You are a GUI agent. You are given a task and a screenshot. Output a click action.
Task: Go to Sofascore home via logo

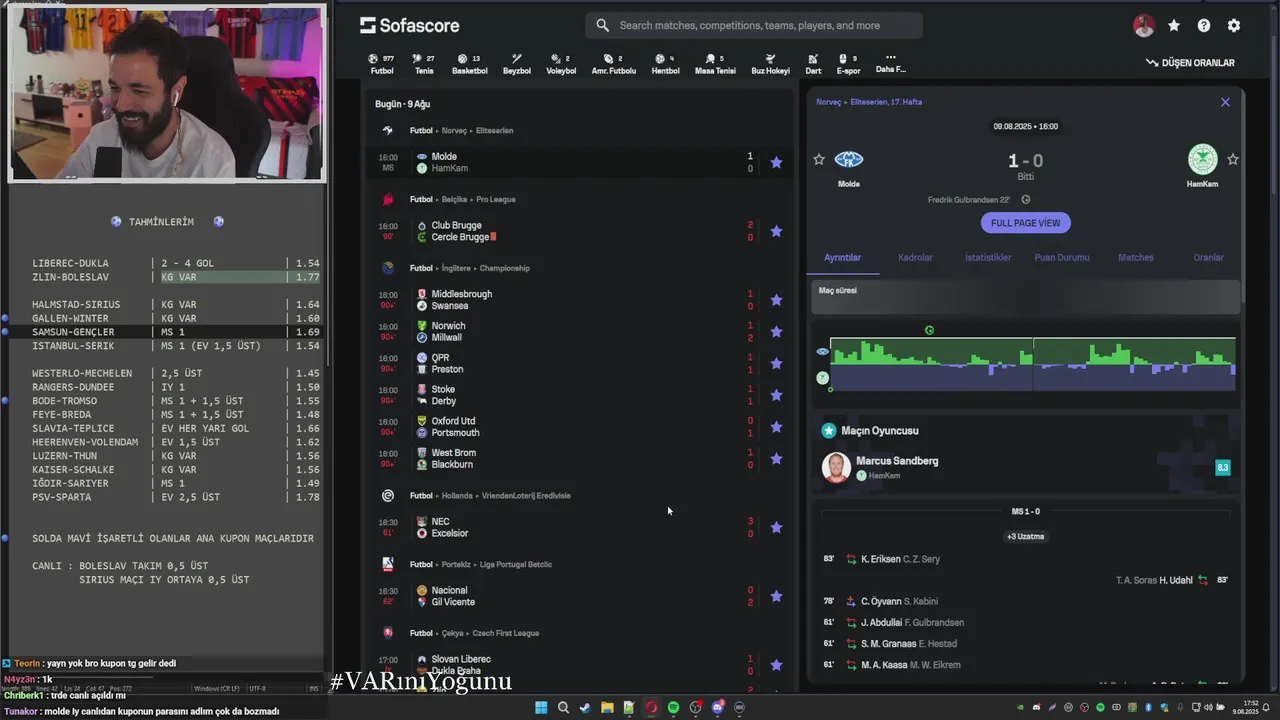click(410, 25)
